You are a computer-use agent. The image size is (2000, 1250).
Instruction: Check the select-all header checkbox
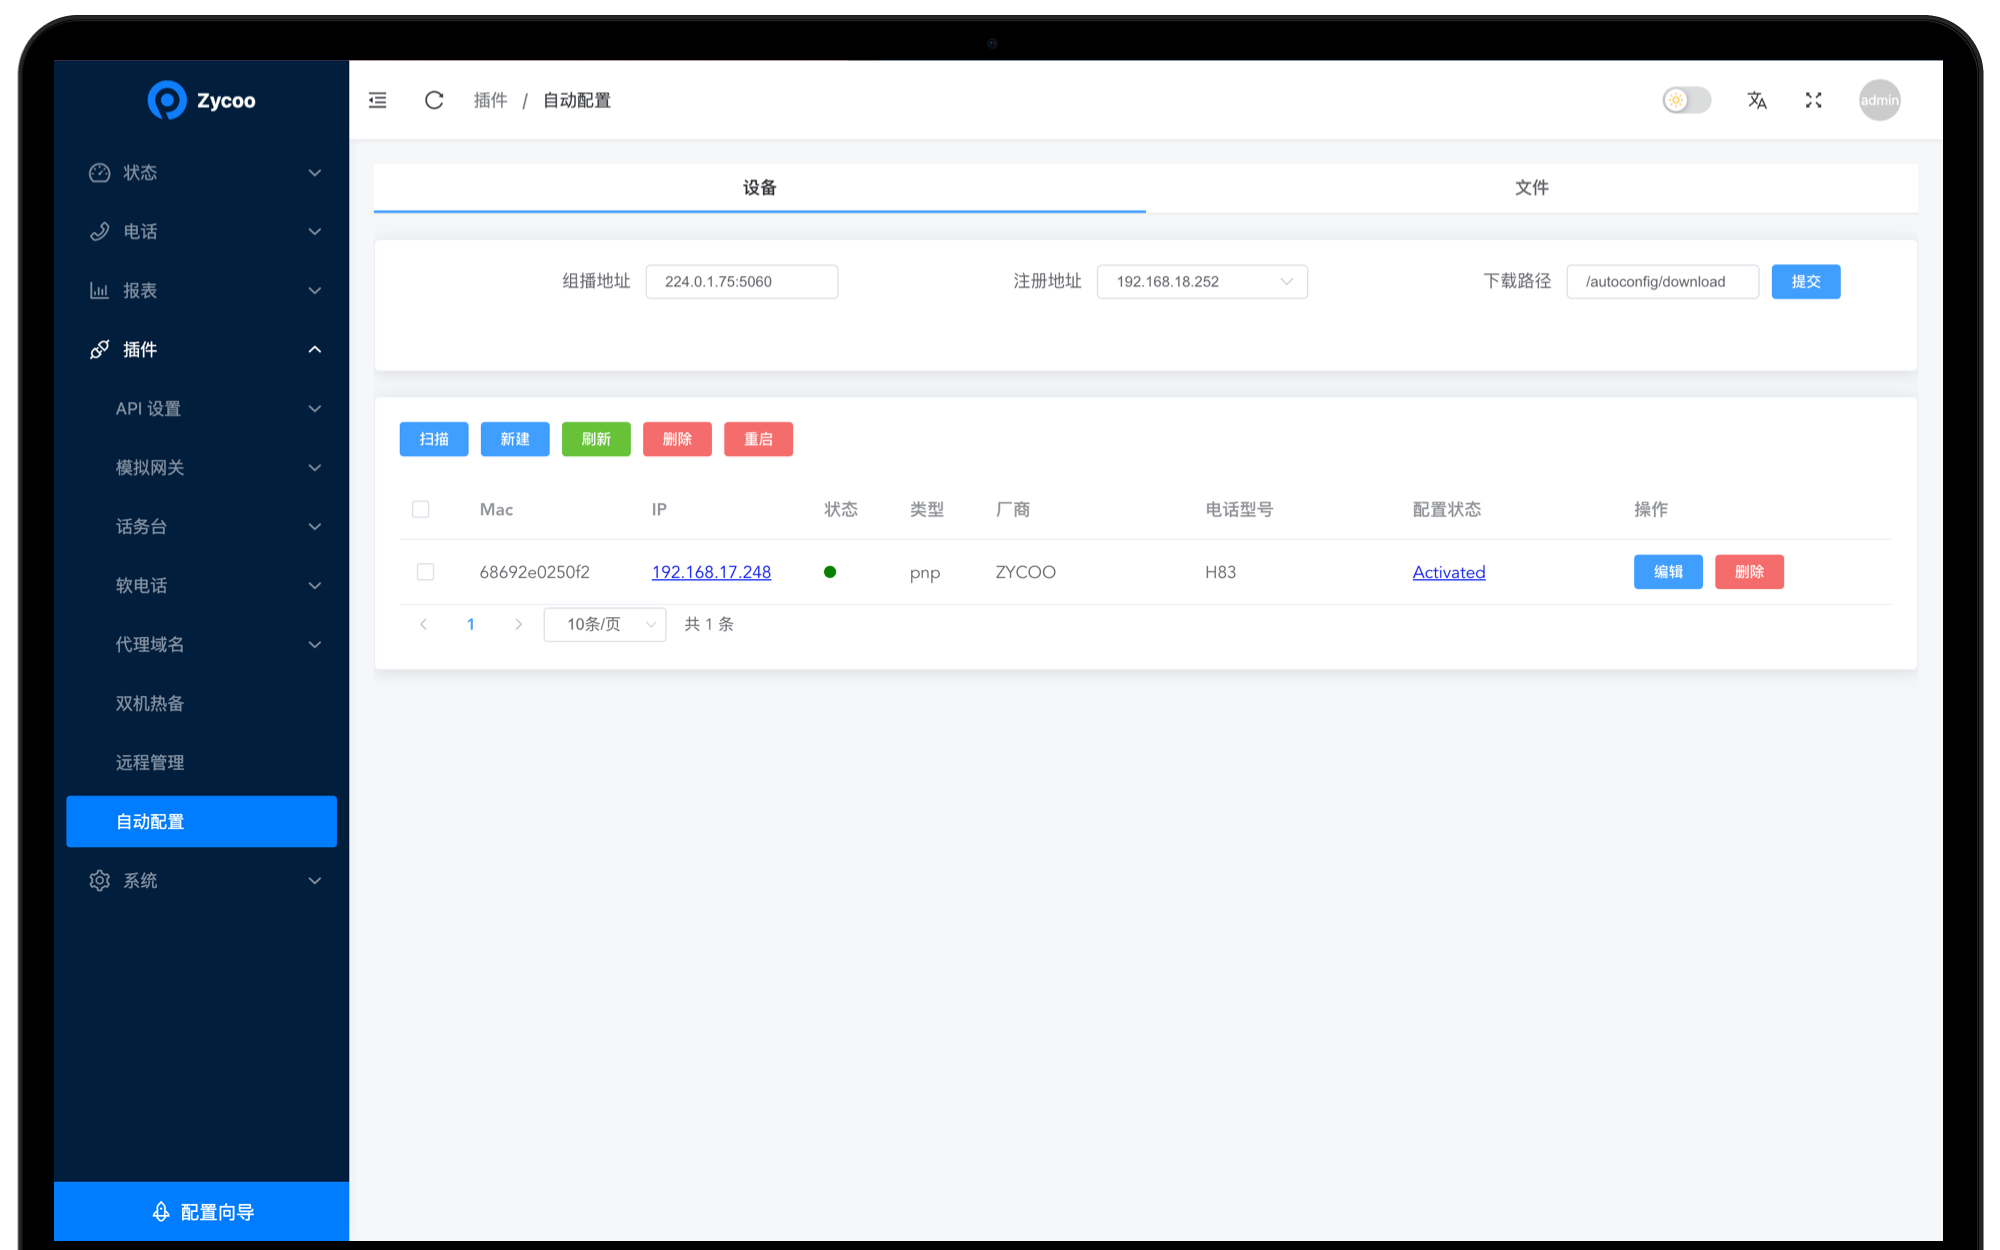pyautogui.click(x=421, y=510)
